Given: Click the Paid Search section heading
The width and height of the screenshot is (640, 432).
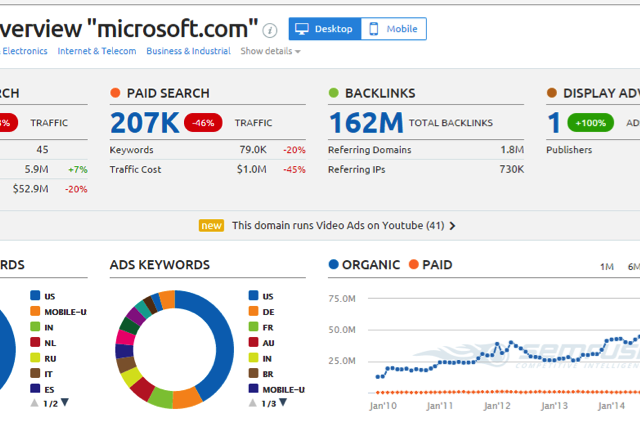Looking at the screenshot, I should click(x=168, y=93).
